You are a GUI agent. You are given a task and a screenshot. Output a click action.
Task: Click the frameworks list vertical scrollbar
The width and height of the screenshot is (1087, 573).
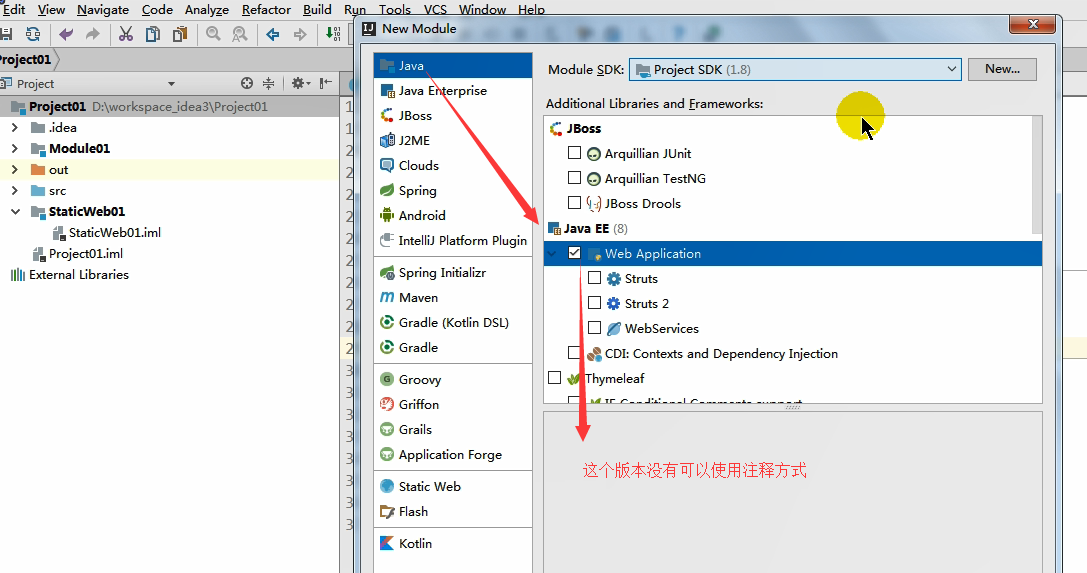1037,175
